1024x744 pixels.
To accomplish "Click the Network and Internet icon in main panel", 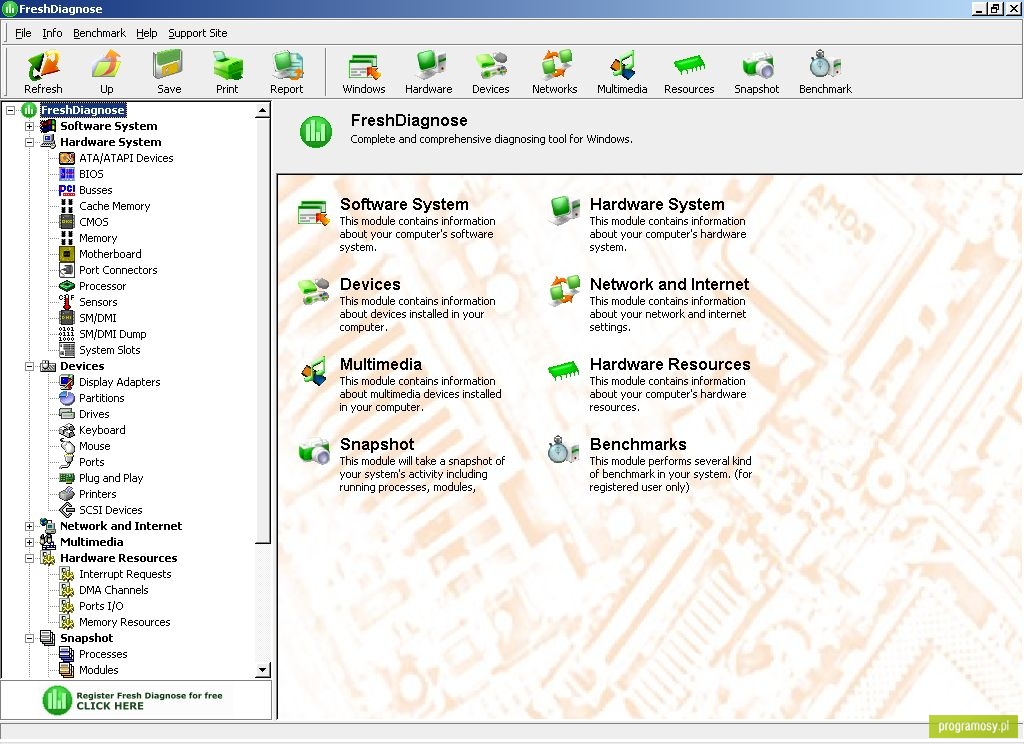I will click(x=564, y=291).
